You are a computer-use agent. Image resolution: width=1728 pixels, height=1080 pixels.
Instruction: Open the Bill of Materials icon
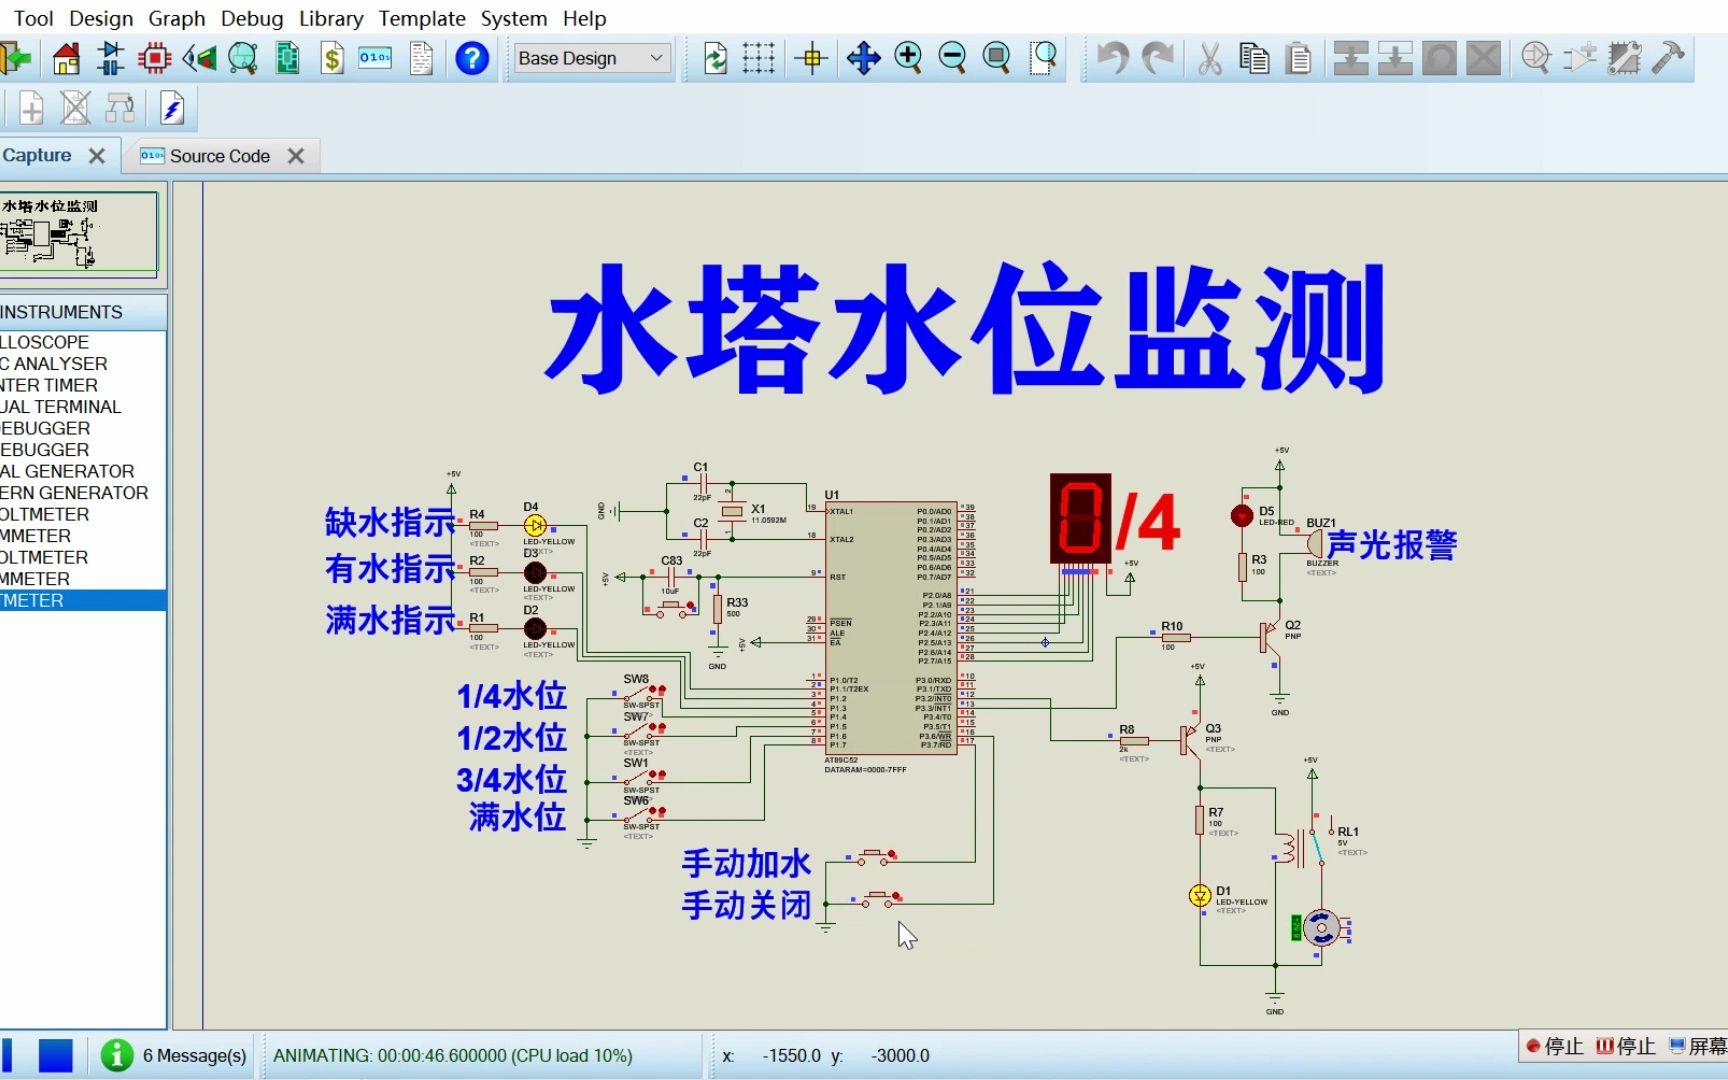tap(332, 58)
